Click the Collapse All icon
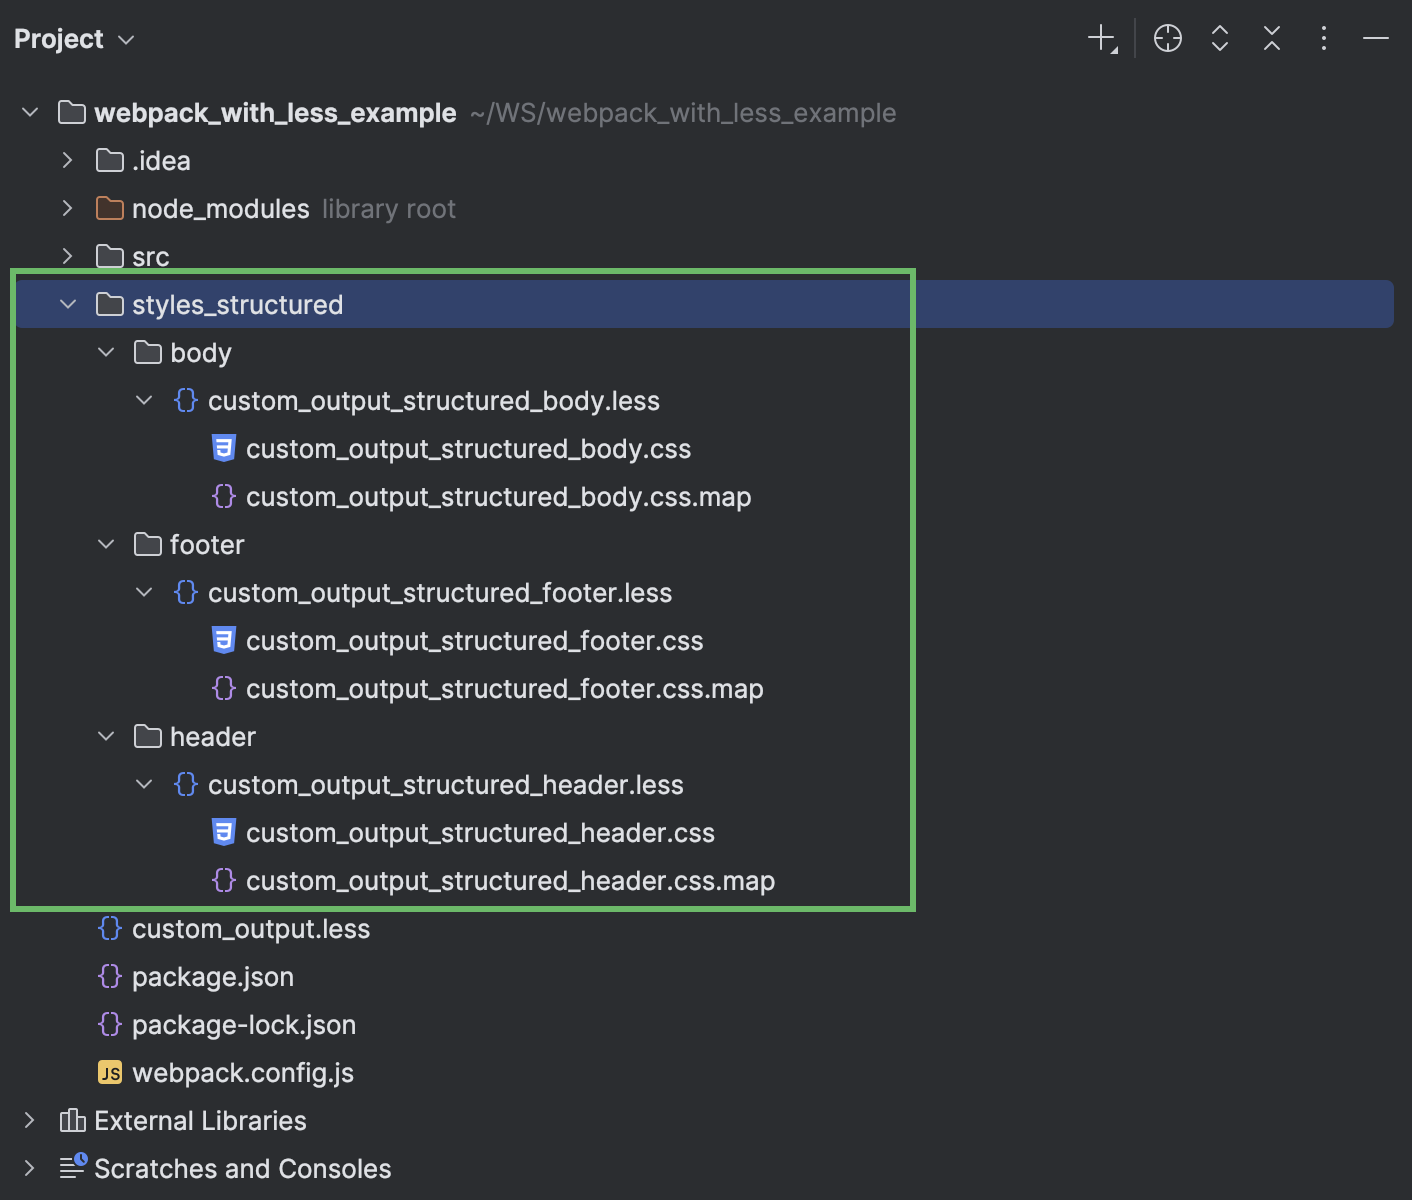Viewport: 1412px width, 1200px height. tap(1271, 38)
